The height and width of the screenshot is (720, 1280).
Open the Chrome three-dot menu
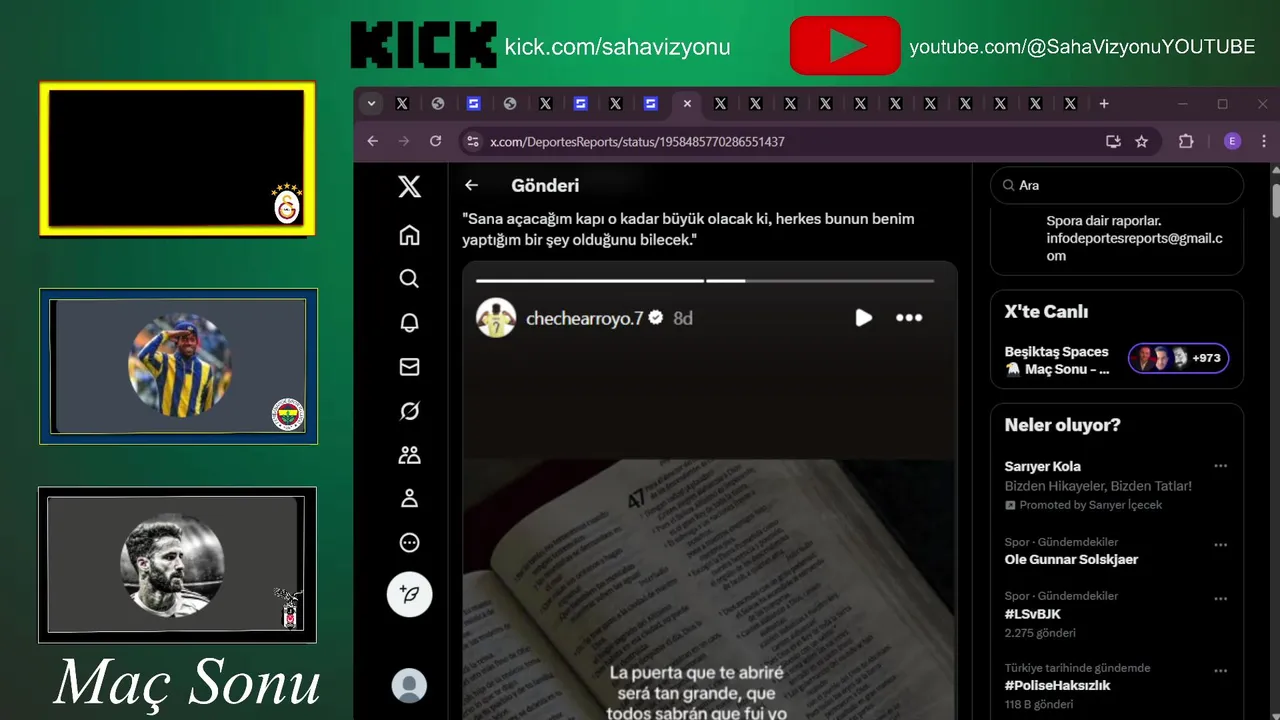(x=1264, y=142)
